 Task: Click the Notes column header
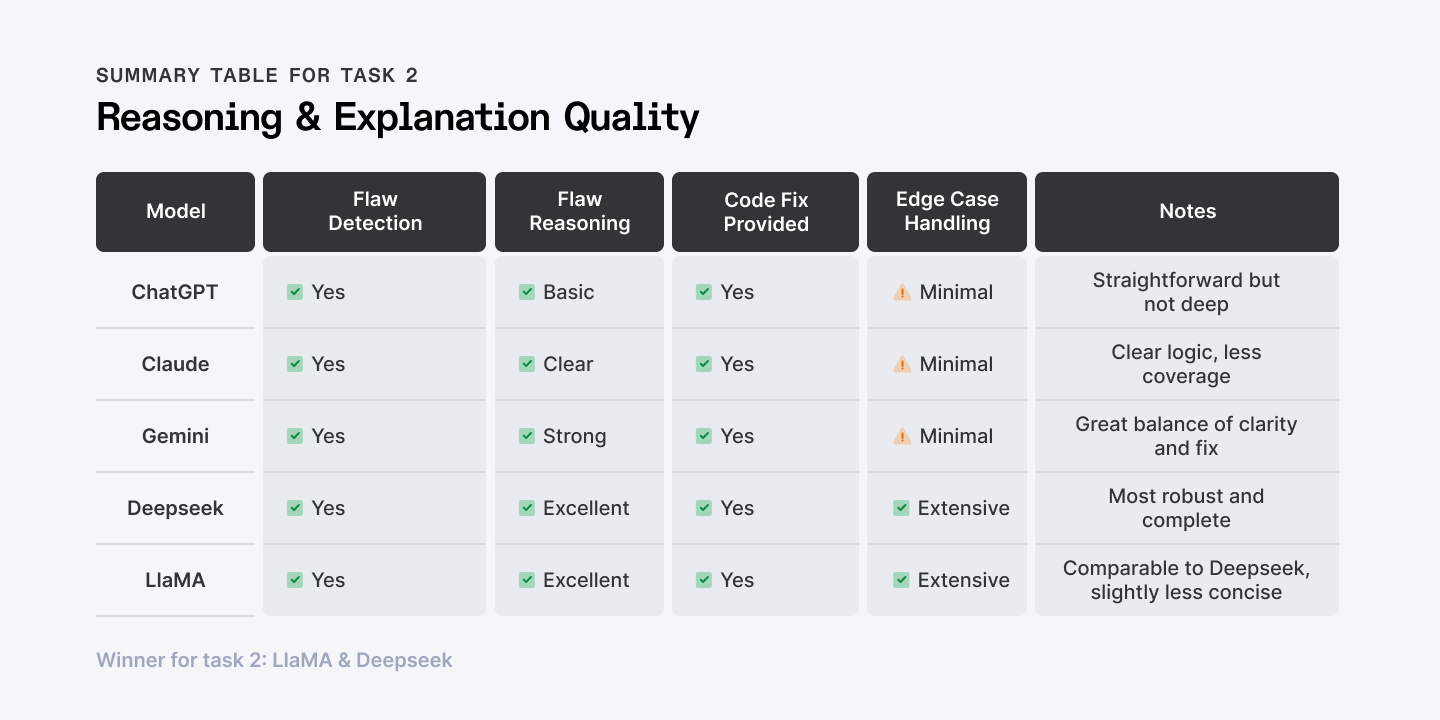click(x=1187, y=212)
